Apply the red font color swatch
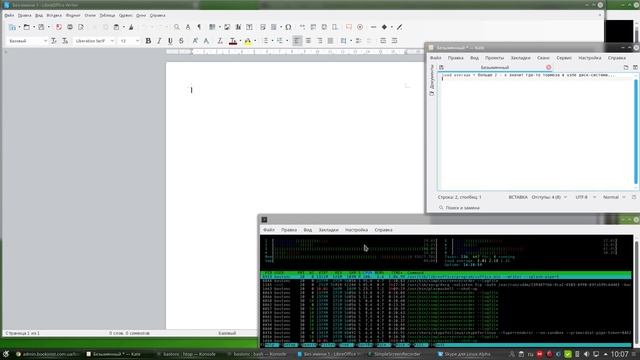This screenshot has height=360, width=640. pyautogui.click(x=233, y=41)
